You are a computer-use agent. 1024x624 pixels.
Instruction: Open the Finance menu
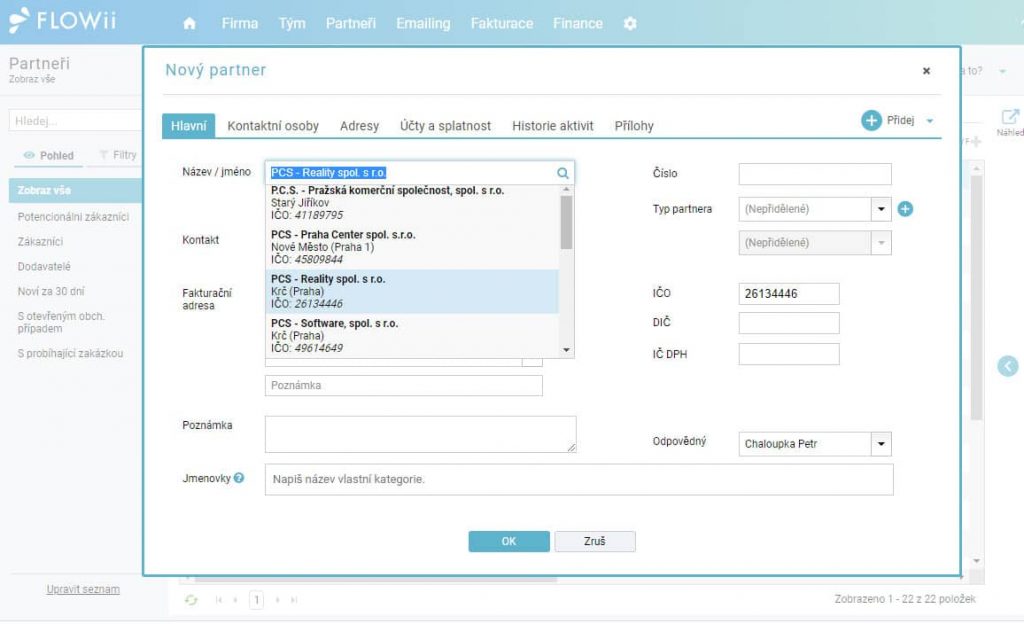click(x=578, y=23)
